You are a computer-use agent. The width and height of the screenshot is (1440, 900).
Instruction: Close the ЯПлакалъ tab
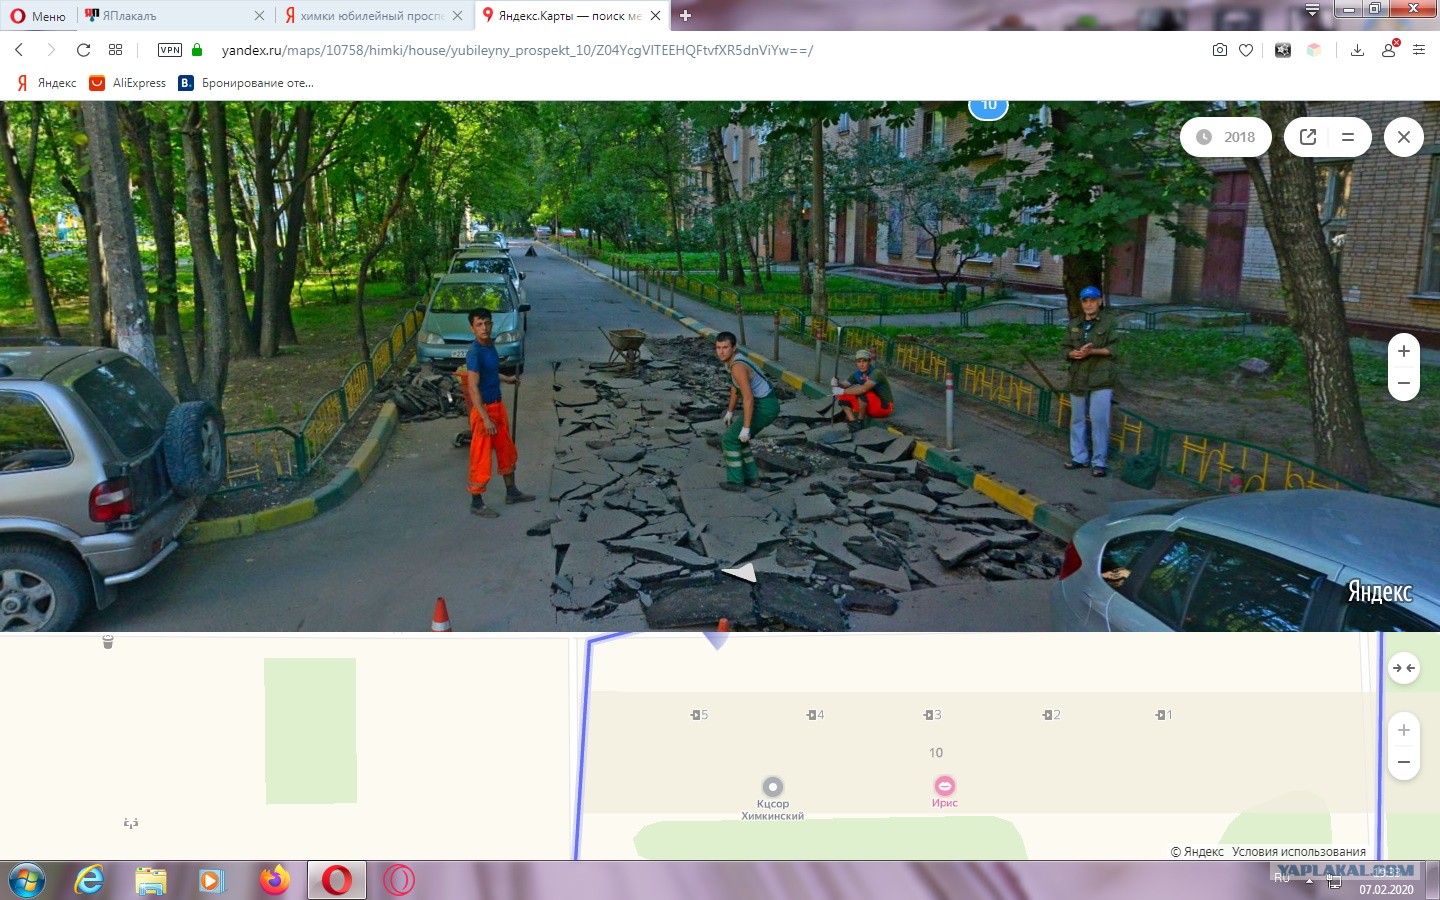coord(259,16)
